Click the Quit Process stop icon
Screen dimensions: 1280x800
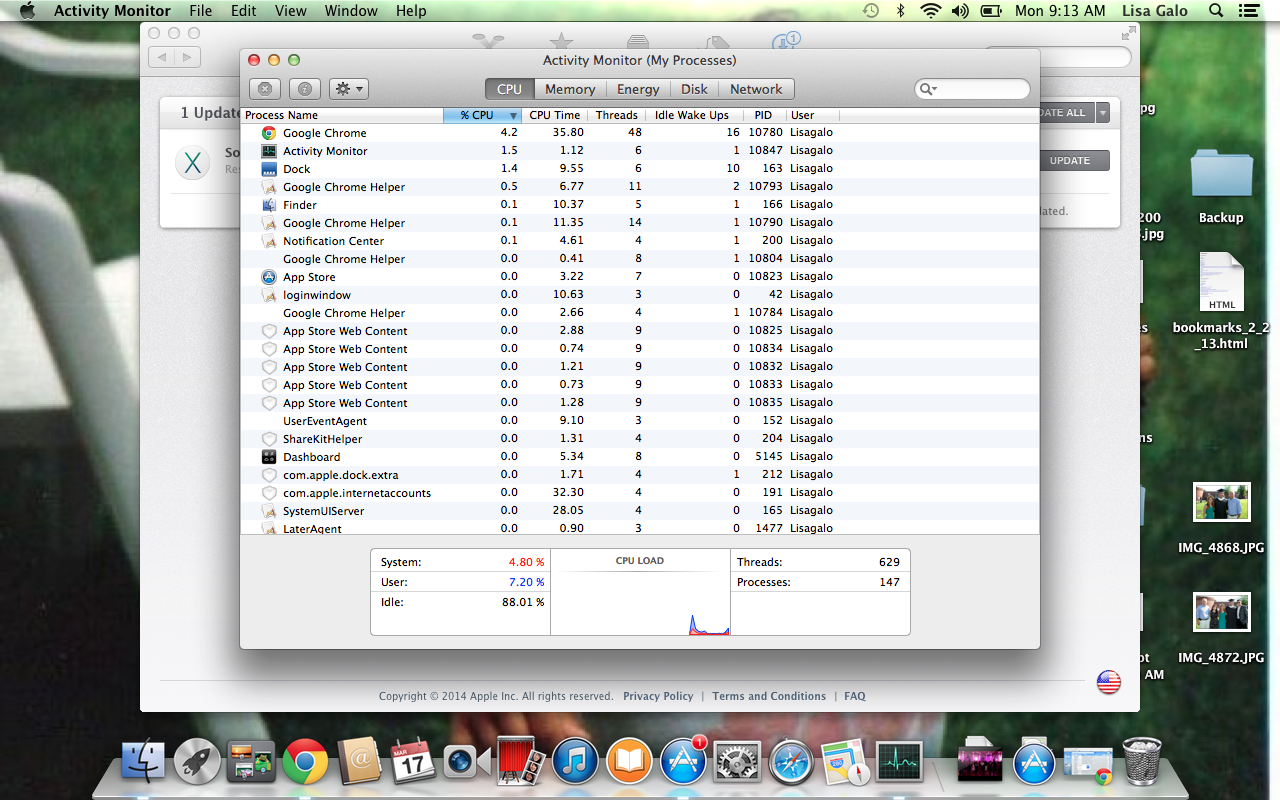click(x=265, y=89)
